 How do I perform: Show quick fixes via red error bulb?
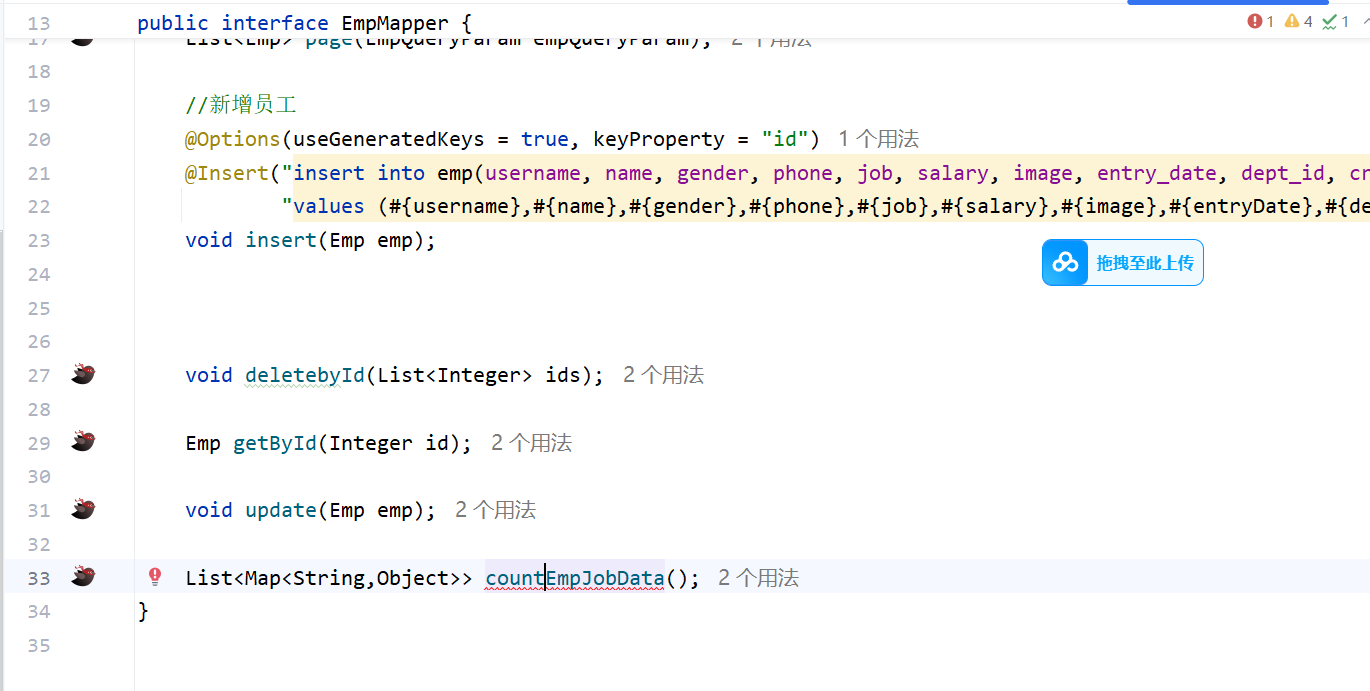pos(155,576)
